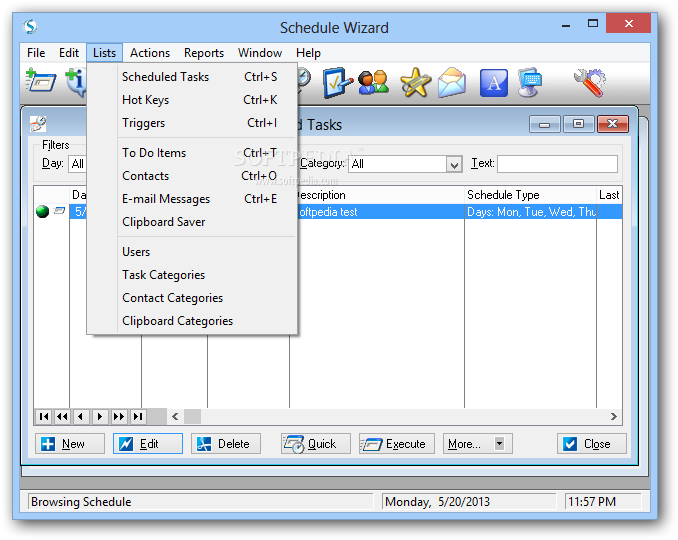Click the New button
Viewport: 678px width, 540px height.
click(70, 444)
